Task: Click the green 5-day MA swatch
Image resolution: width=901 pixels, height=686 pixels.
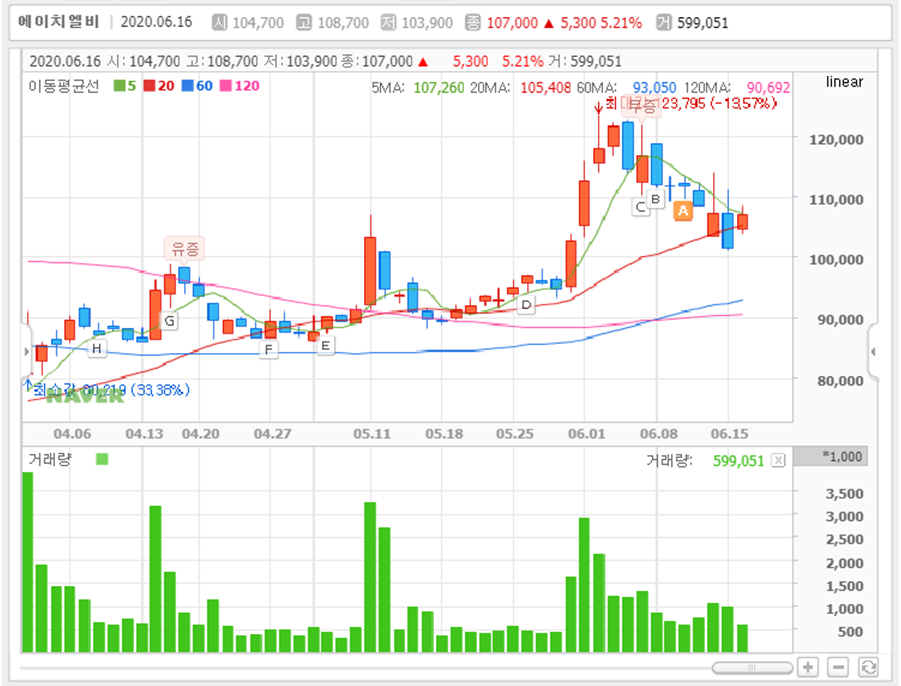Action: pyautogui.click(x=120, y=86)
